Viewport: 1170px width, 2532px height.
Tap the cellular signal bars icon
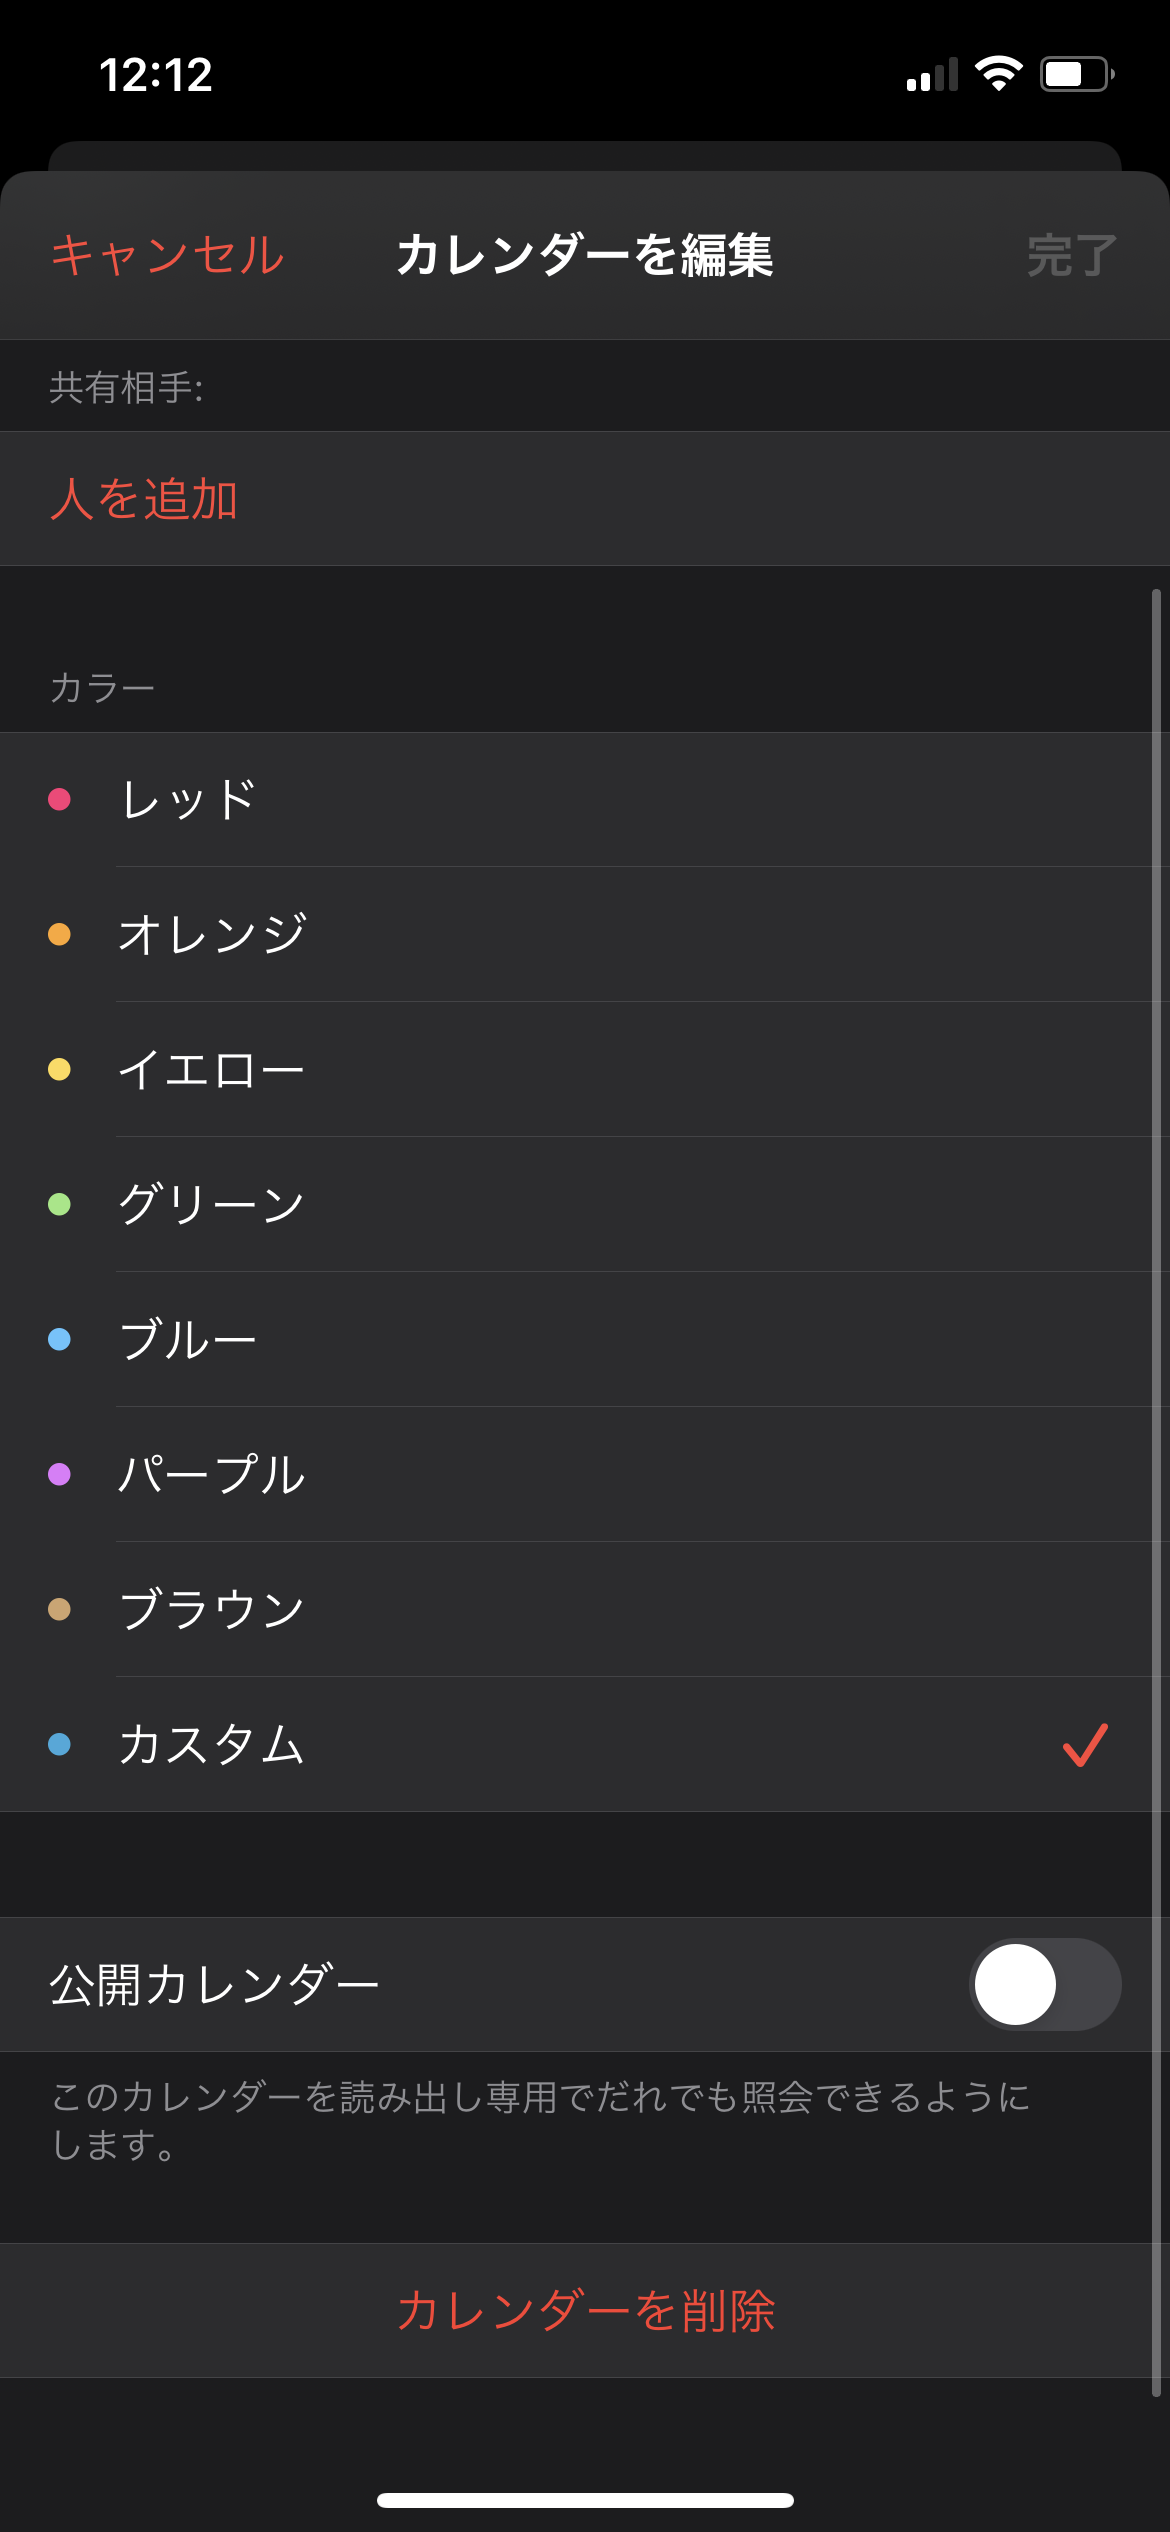(932, 75)
